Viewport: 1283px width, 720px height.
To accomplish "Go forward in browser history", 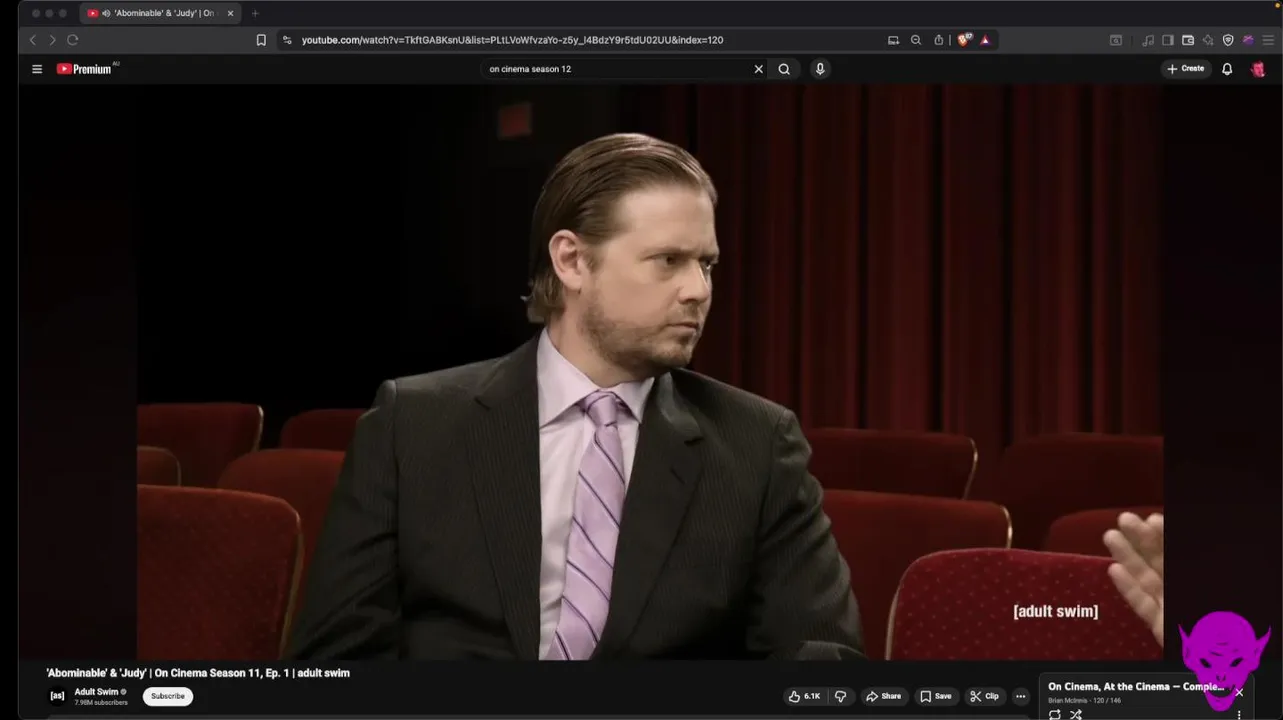I will (x=52, y=40).
